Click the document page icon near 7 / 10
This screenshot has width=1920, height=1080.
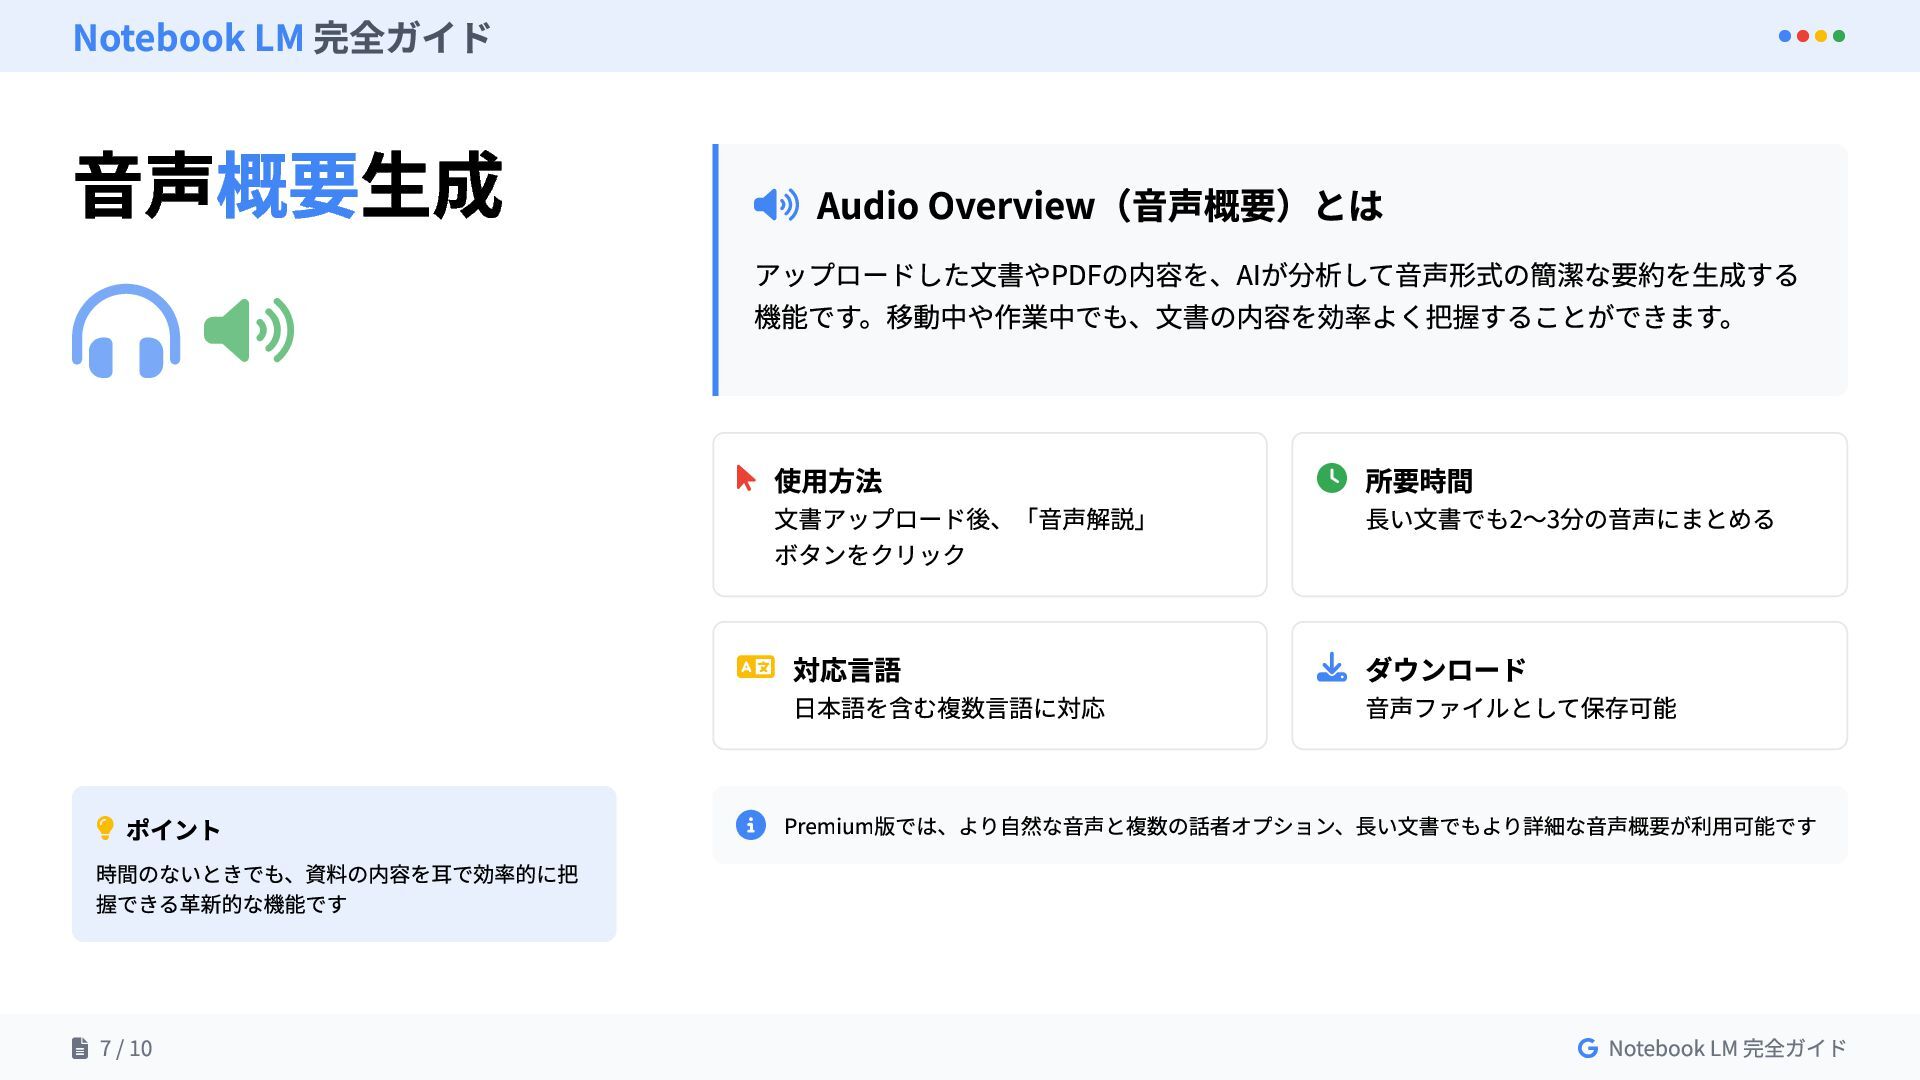(x=80, y=1048)
